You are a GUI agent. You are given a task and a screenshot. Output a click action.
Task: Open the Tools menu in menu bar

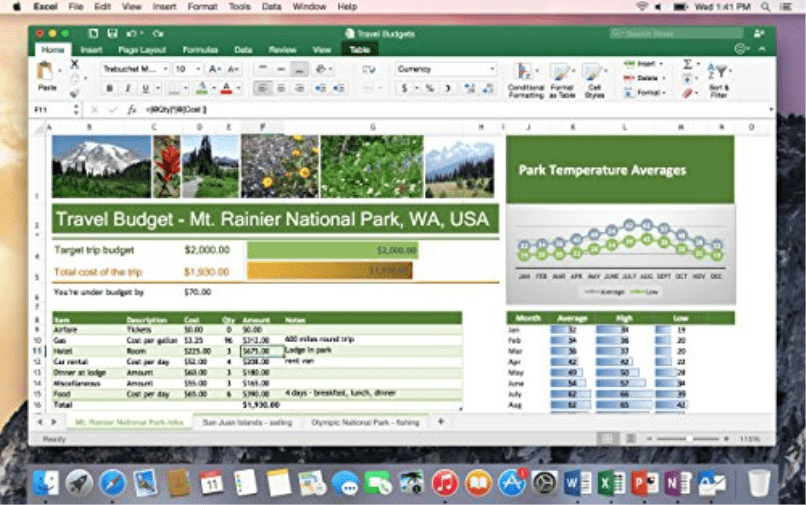coord(240,7)
